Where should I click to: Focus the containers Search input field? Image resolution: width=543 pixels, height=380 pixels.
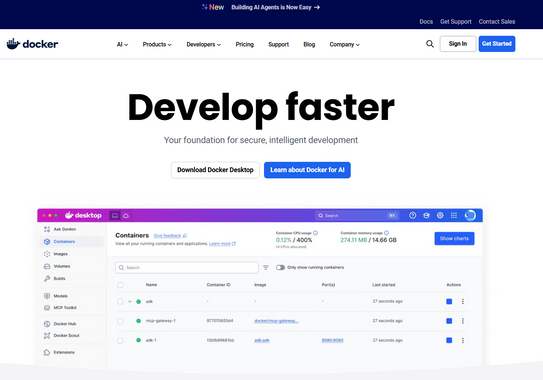click(x=187, y=267)
